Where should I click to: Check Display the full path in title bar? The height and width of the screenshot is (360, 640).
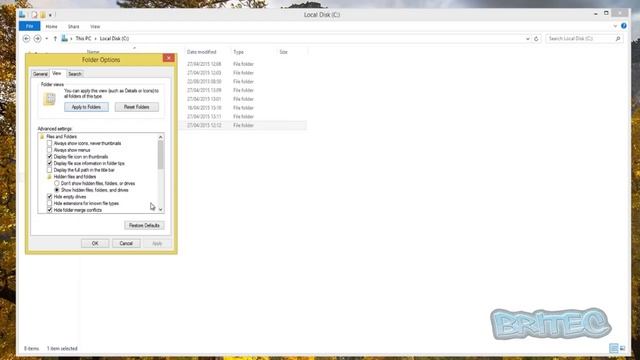tap(49, 170)
